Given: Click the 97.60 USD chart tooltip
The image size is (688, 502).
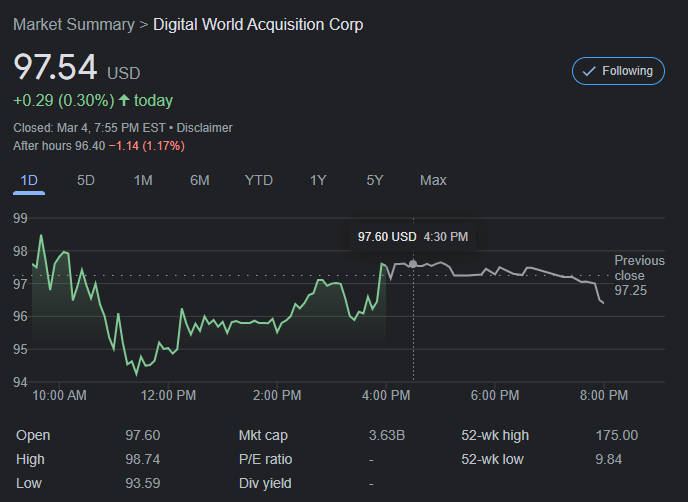Looking at the screenshot, I should click(x=412, y=237).
